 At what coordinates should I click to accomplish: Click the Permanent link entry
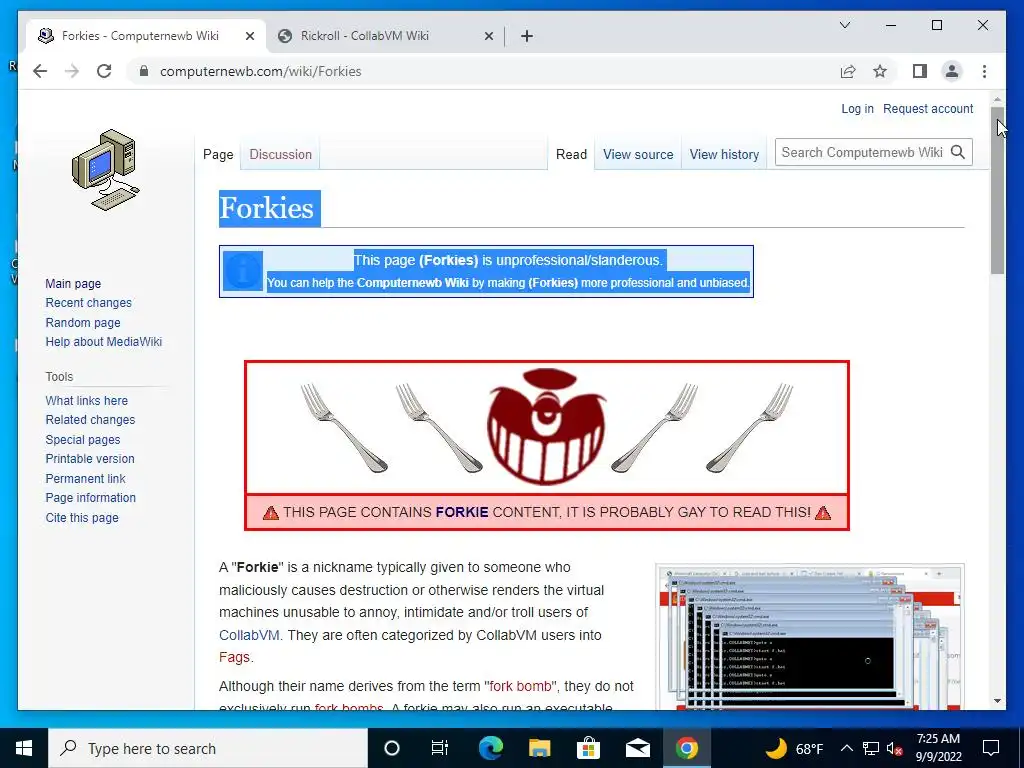coord(85,478)
